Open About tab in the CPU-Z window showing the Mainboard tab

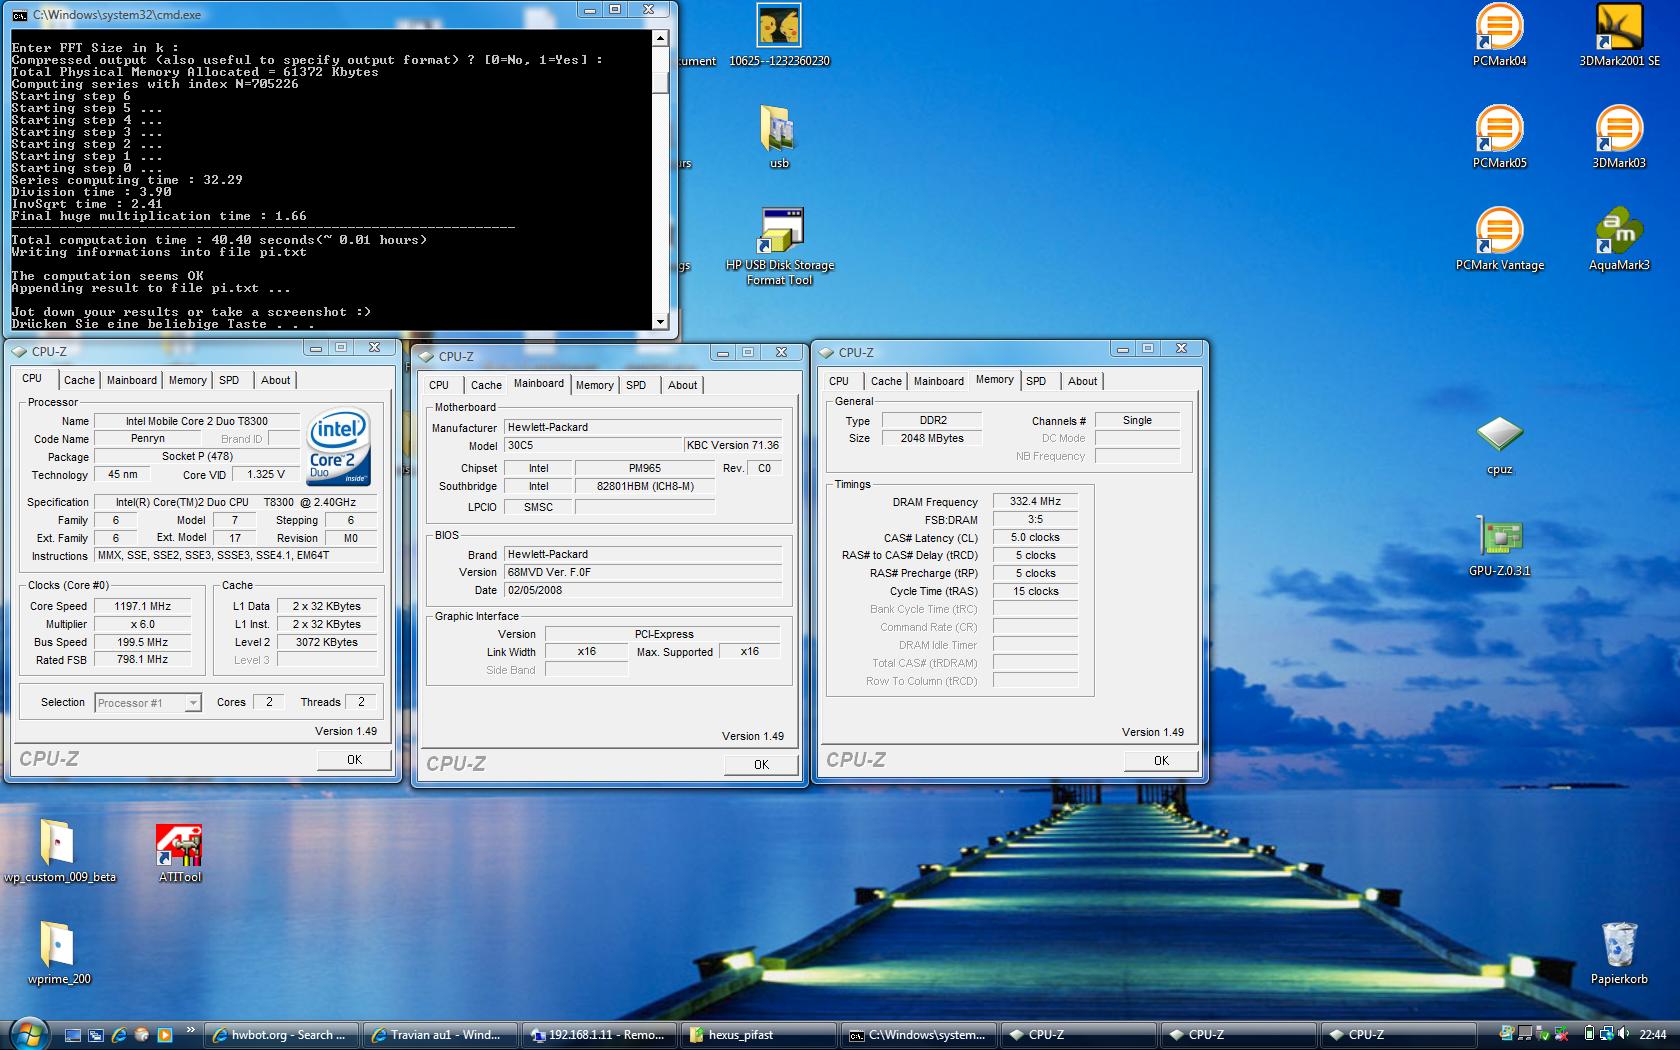point(682,385)
